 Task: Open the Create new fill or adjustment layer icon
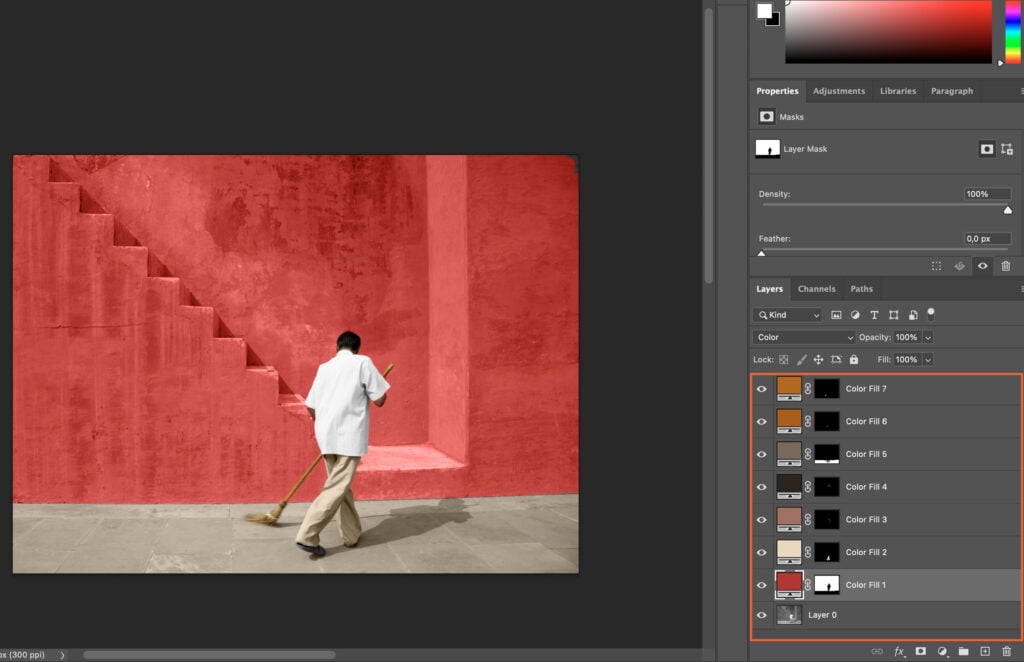pos(943,651)
